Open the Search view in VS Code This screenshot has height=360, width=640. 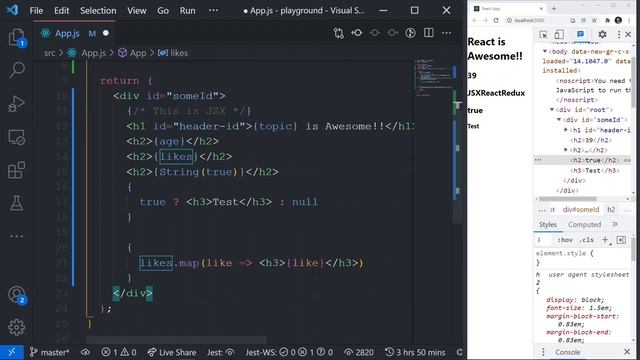(x=16, y=70)
